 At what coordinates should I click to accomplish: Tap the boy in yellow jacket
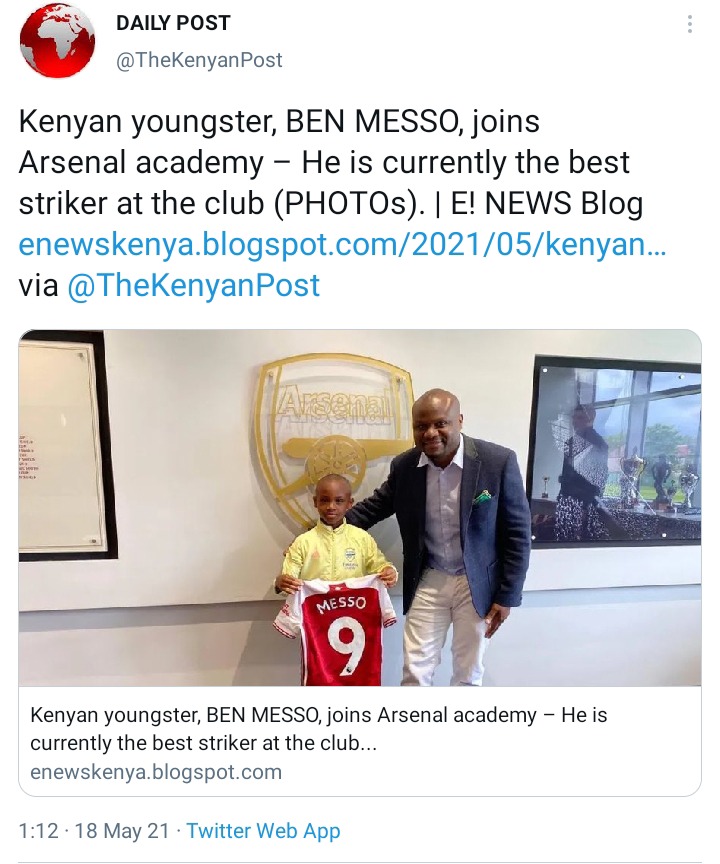coord(337,579)
